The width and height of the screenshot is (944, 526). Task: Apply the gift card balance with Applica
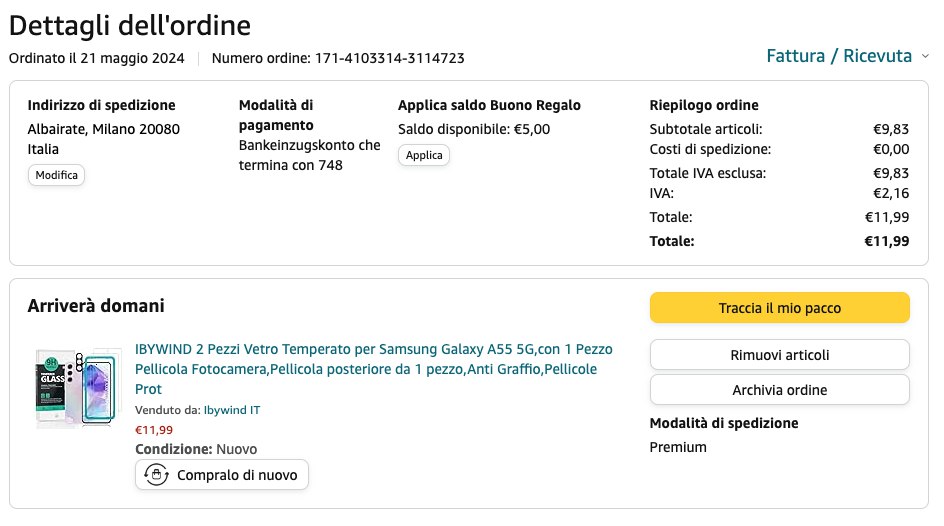(424, 155)
